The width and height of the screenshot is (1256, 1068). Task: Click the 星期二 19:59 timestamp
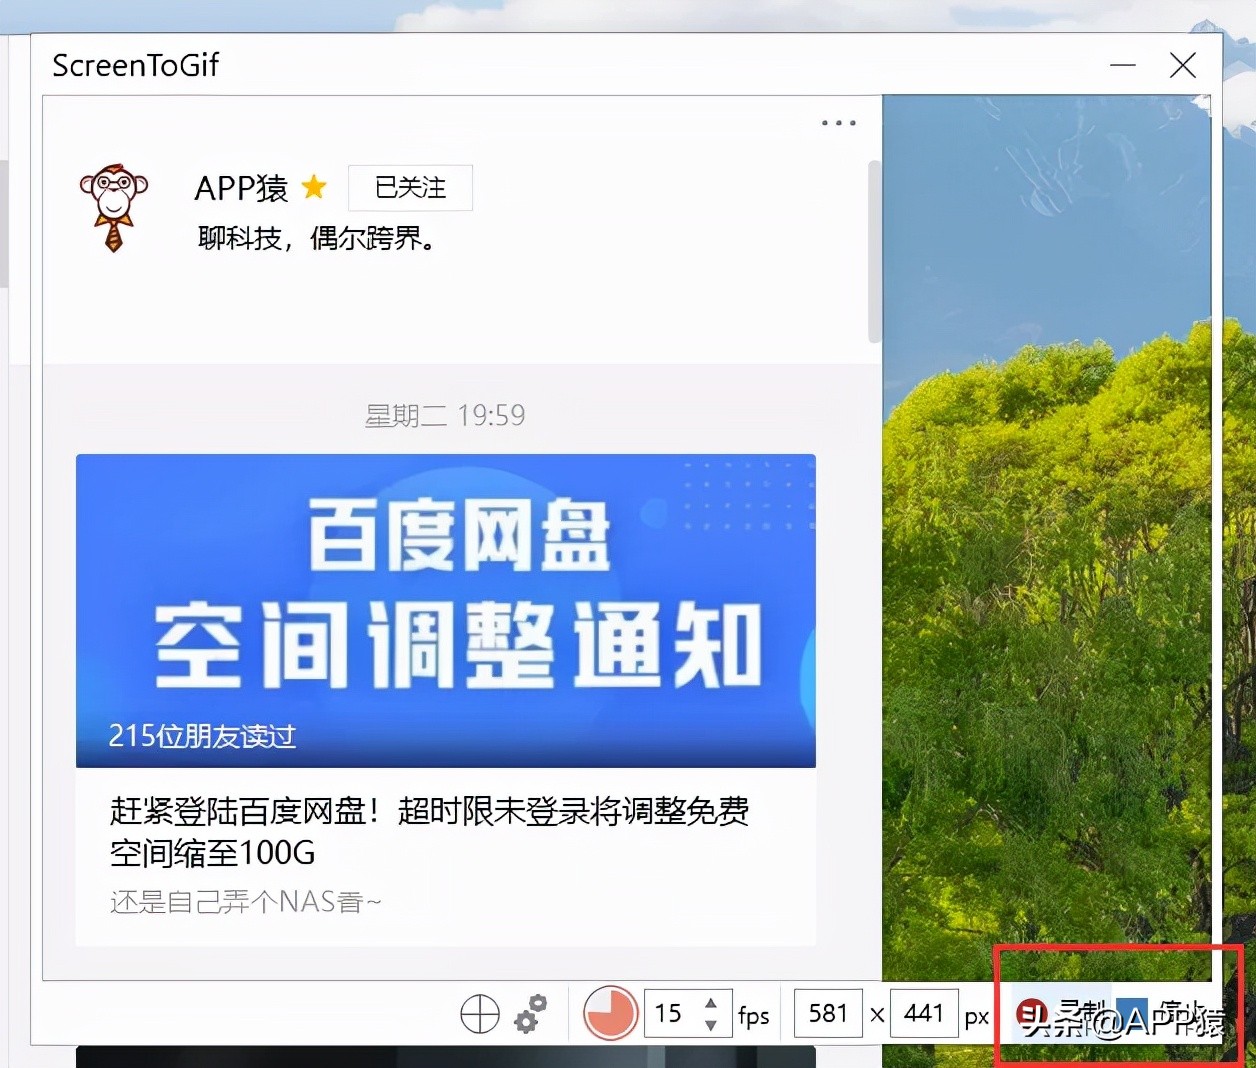click(x=445, y=415)
